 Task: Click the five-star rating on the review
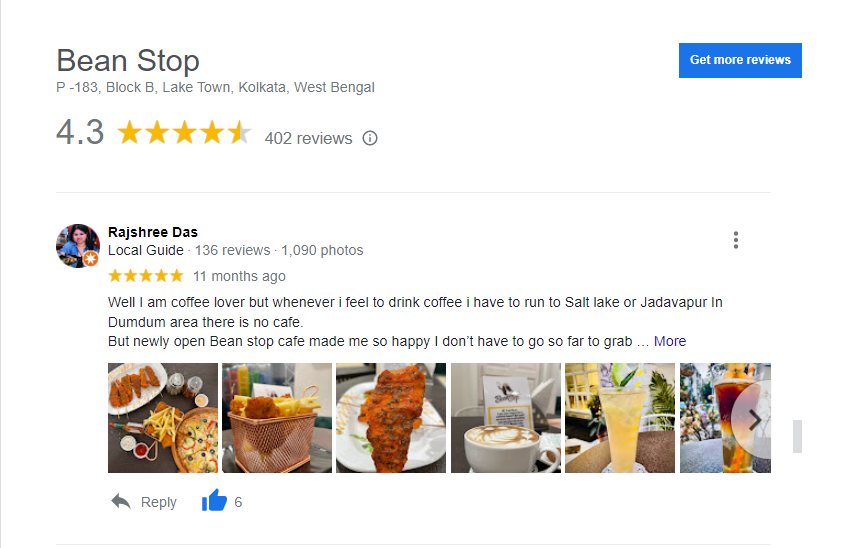pyautogui.click(x=146, y=275)
